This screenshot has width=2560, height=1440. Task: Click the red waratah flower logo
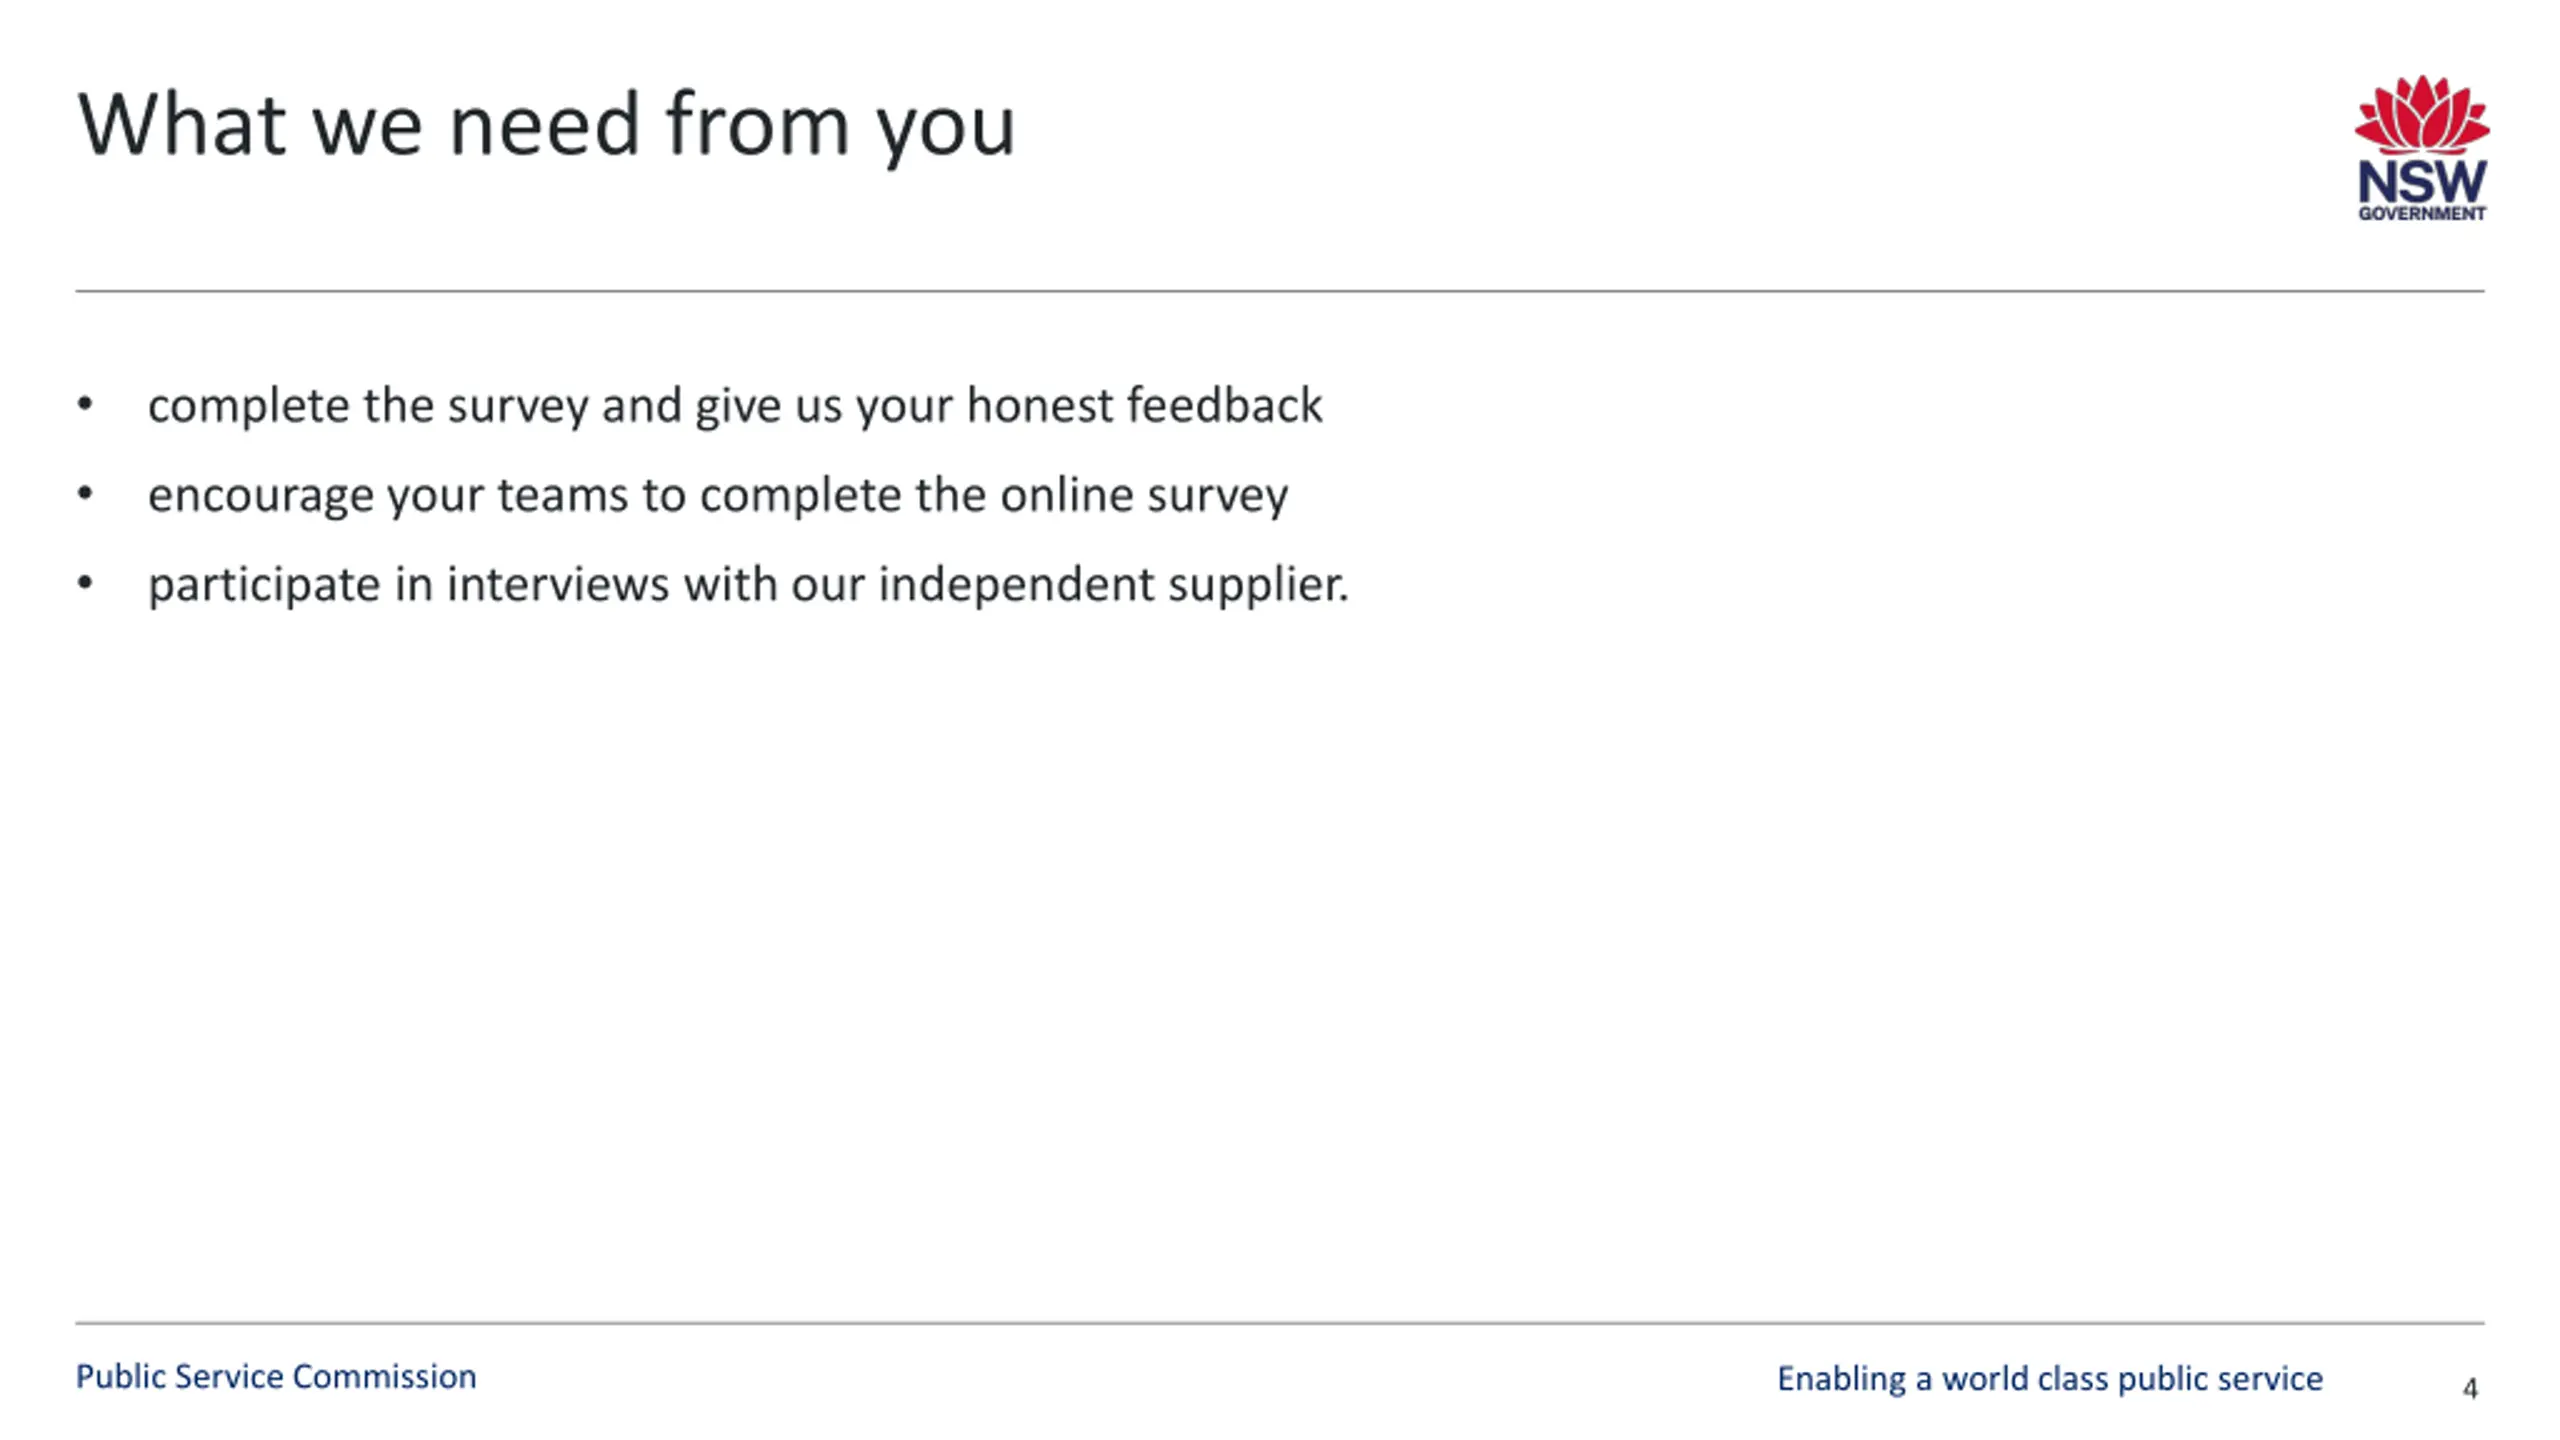coord(2421,115)
